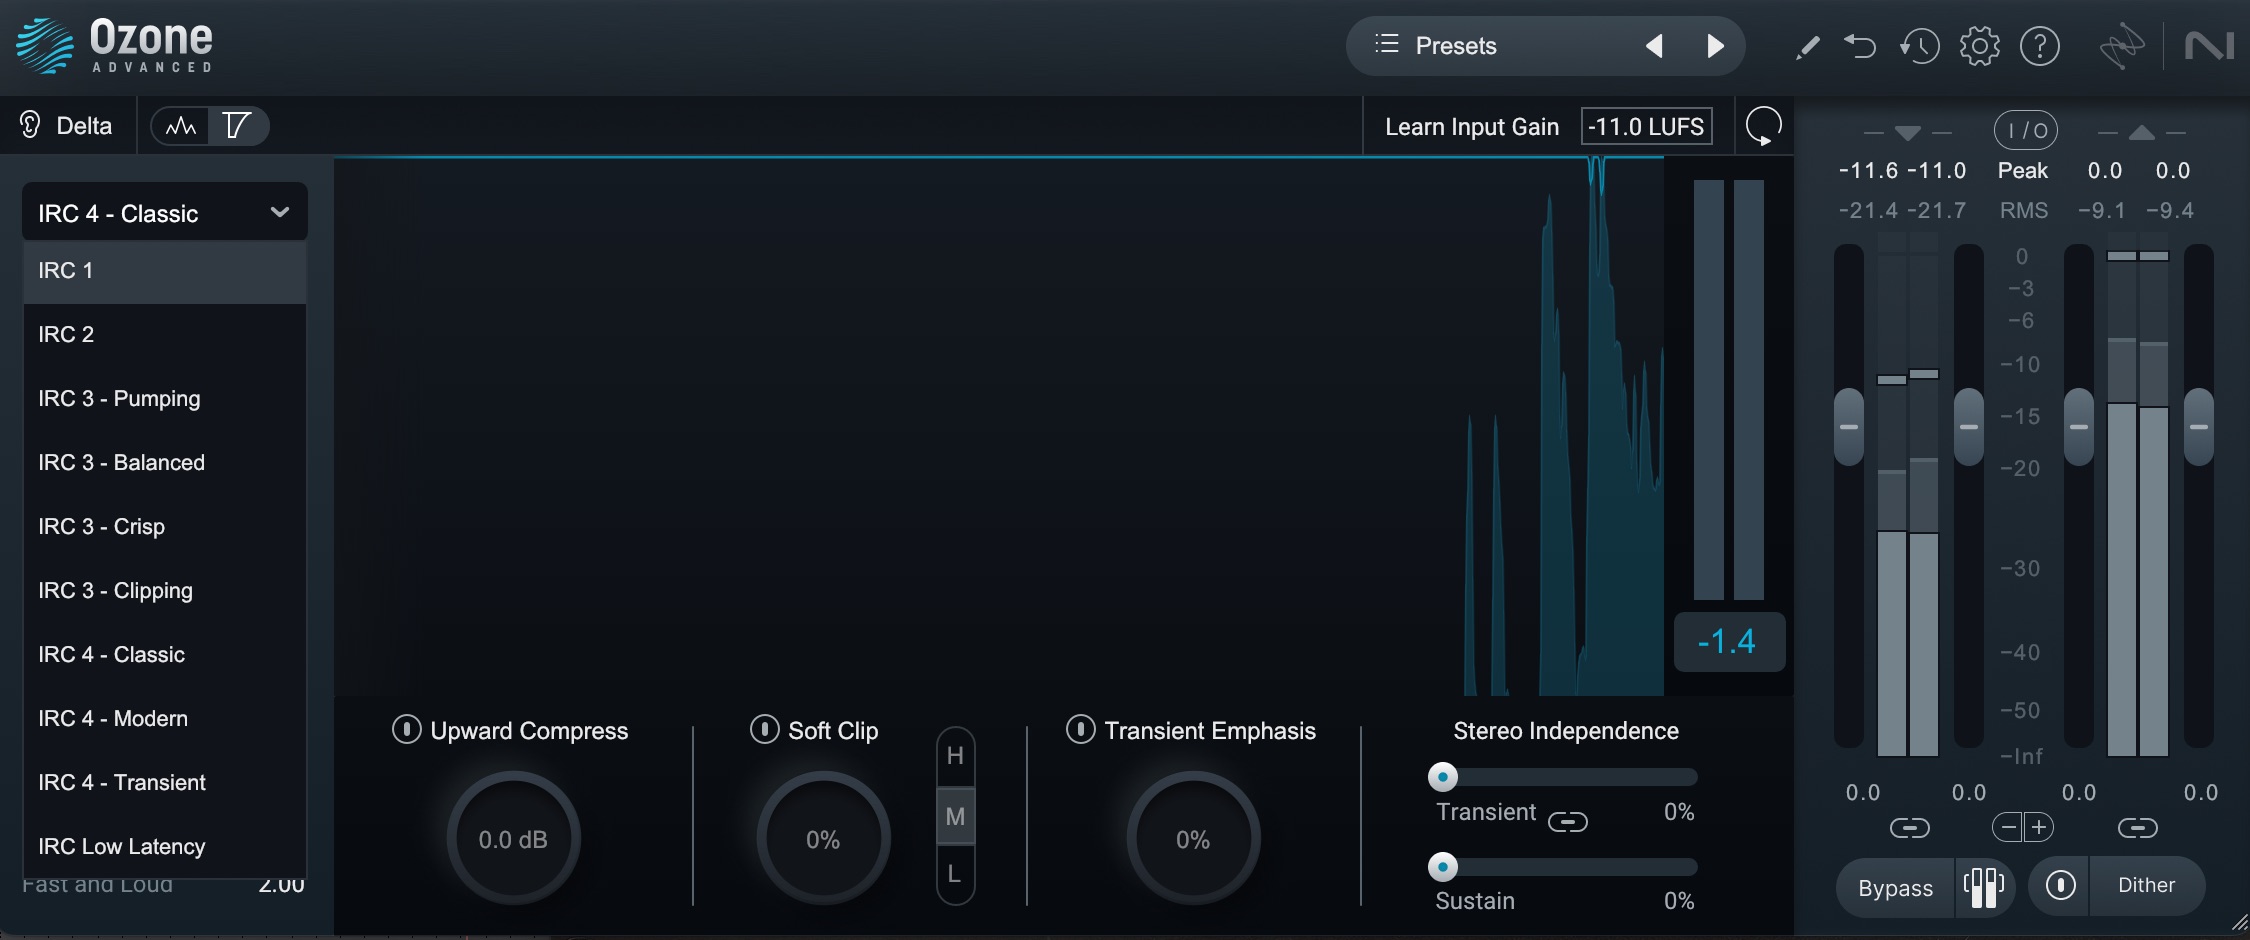Viewport: 2250px width, 940px height.
Task: Select Soft Clip H setting
Action: pos(955,756)
